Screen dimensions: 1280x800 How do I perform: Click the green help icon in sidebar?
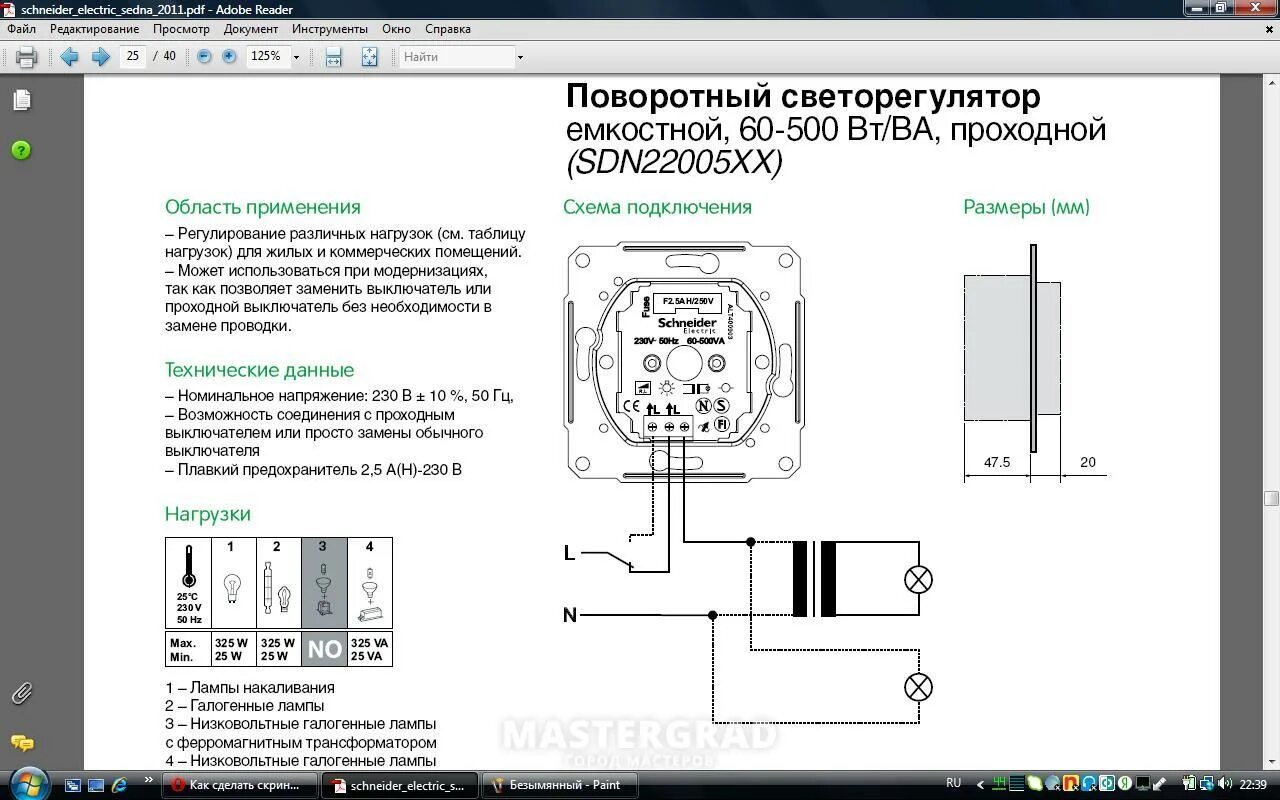tap(21, 150)
